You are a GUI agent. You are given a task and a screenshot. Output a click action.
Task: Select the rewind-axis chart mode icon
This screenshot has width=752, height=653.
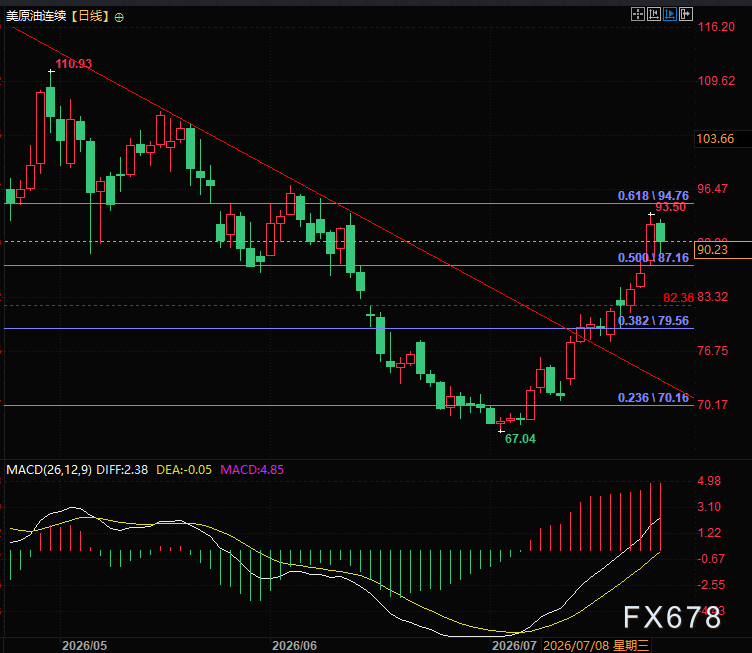(654, 14)
